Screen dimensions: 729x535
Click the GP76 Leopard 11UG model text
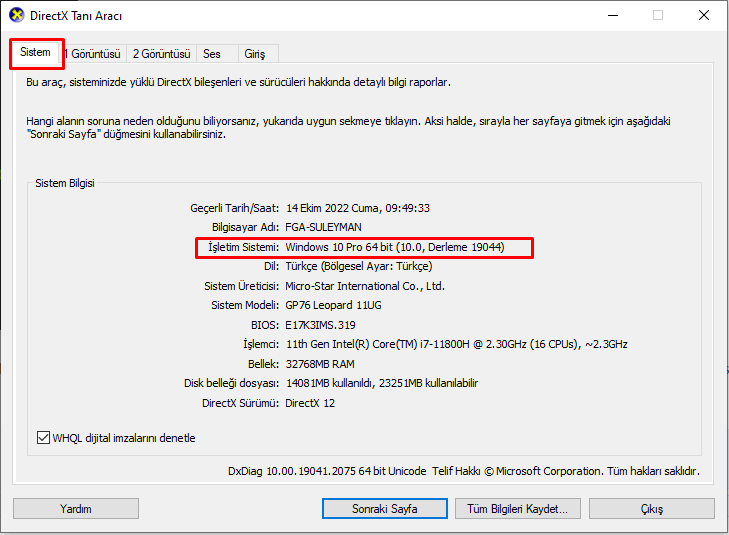(x=333, y=305)
